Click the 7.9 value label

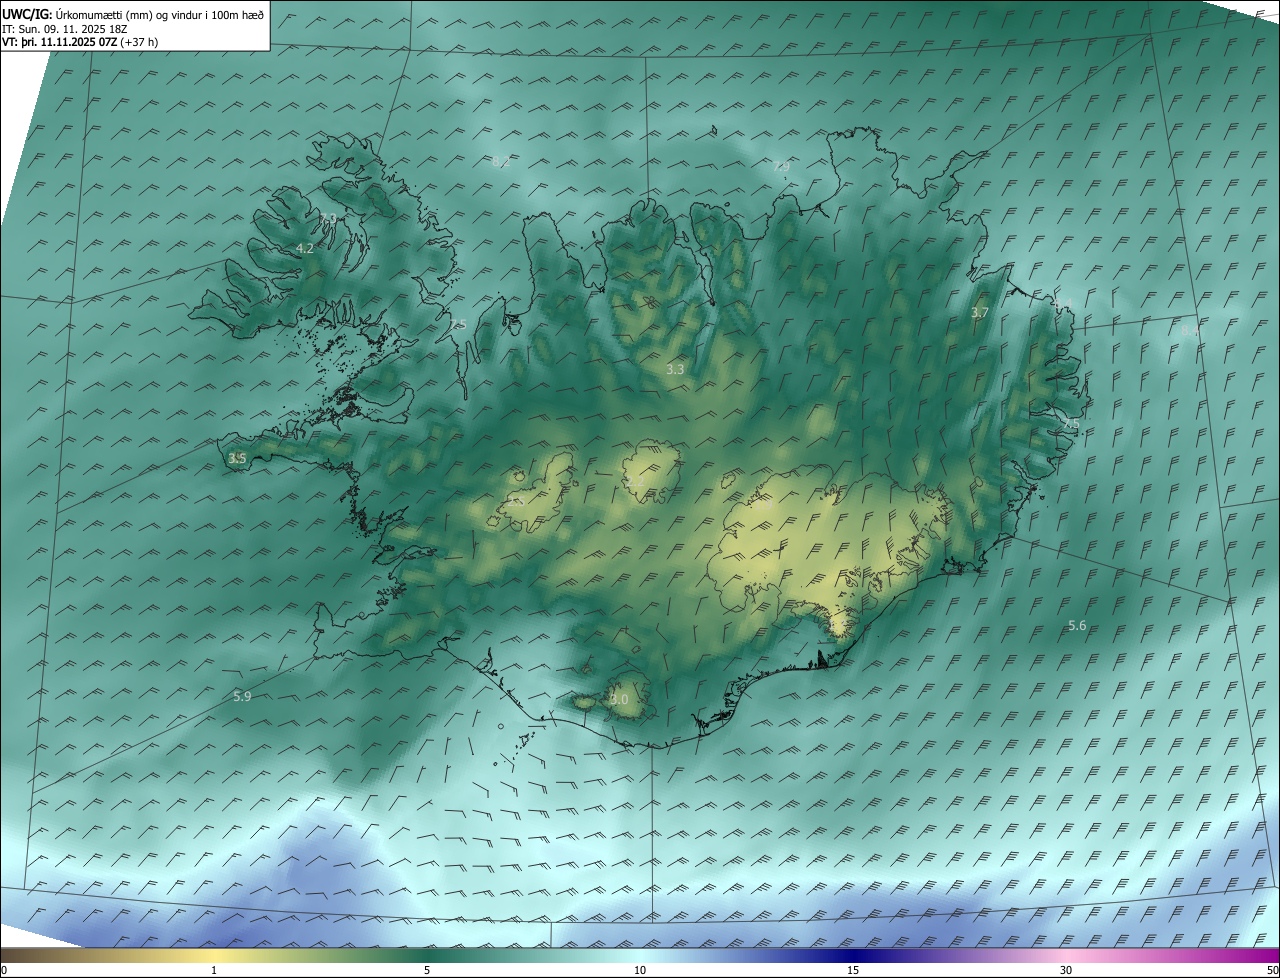pyautogui.click(x=781, y=166)
